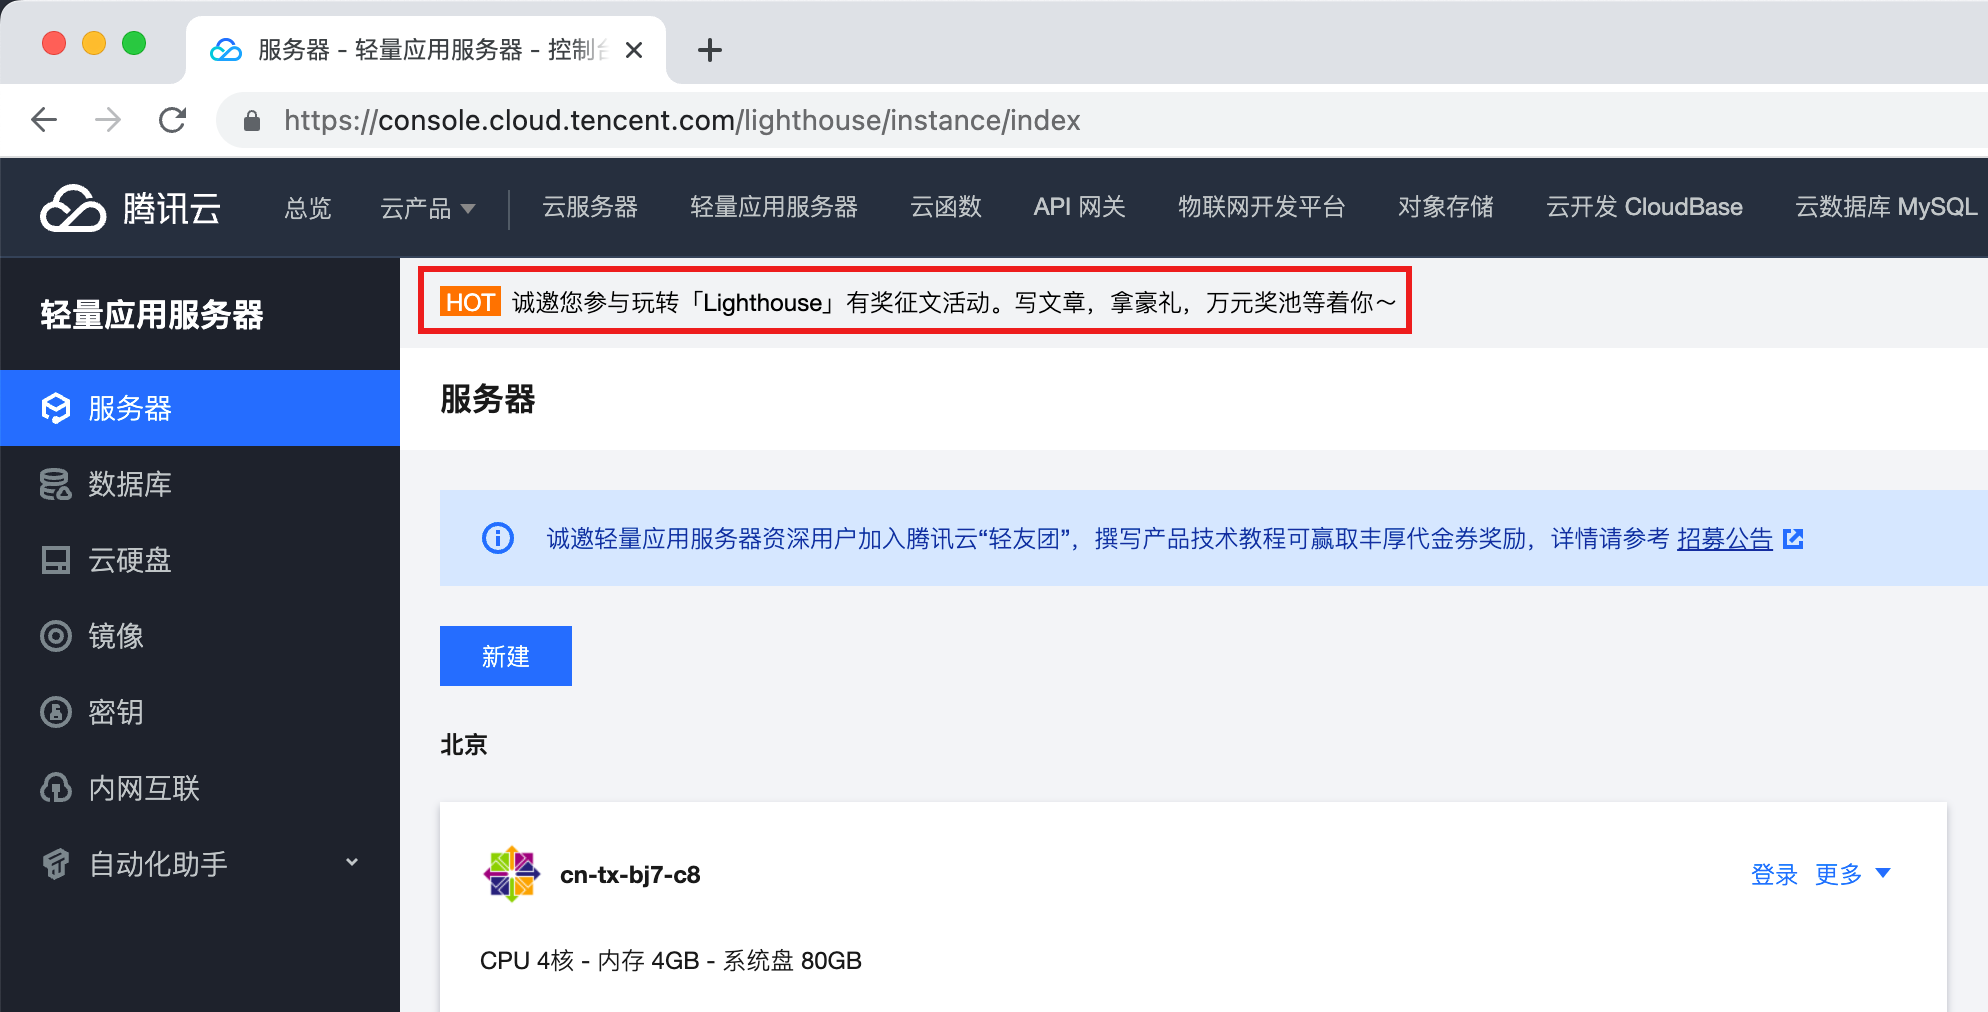The image size is (1988, 1012).
Task: Select the 云硬盘 sidebar item
Action: (x=200, y=560)
